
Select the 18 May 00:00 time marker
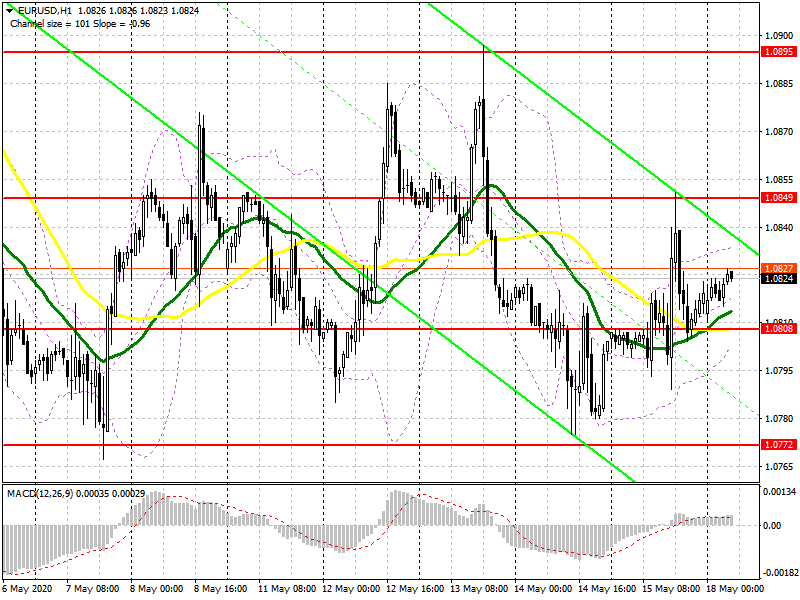[733, 589]
